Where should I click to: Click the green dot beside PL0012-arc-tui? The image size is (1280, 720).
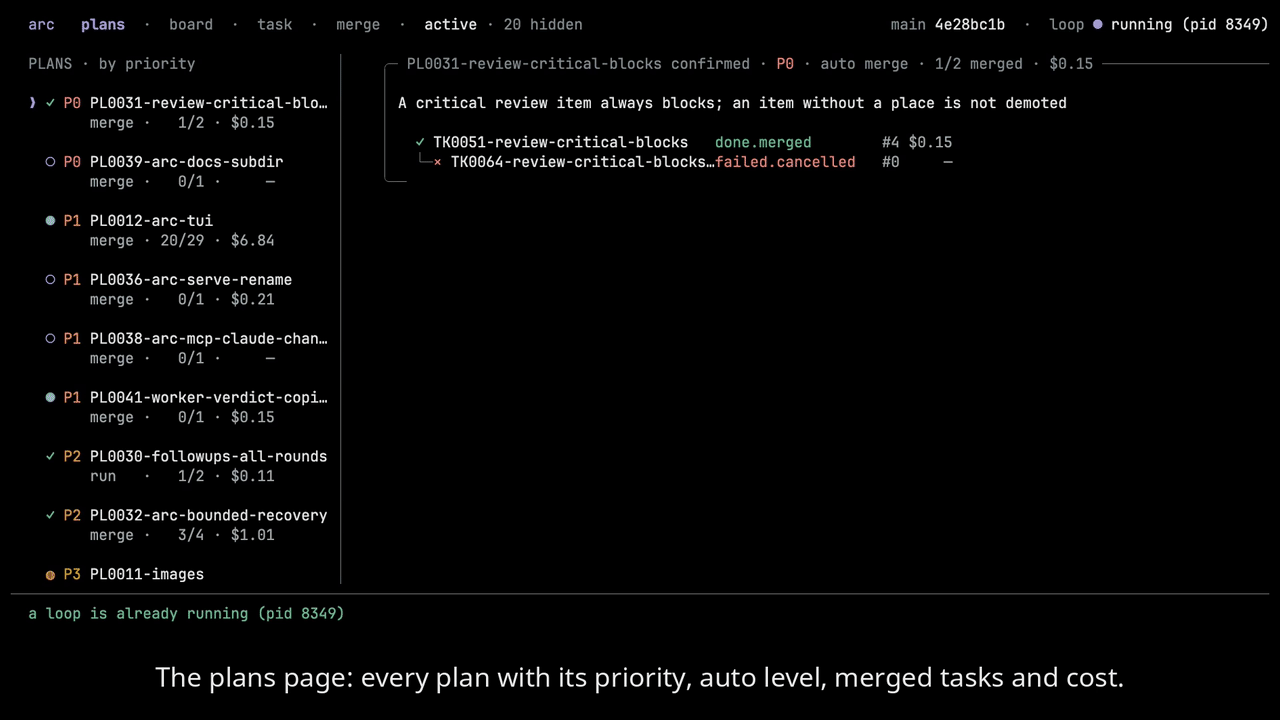pyautogui.click(x=50, y=221)
